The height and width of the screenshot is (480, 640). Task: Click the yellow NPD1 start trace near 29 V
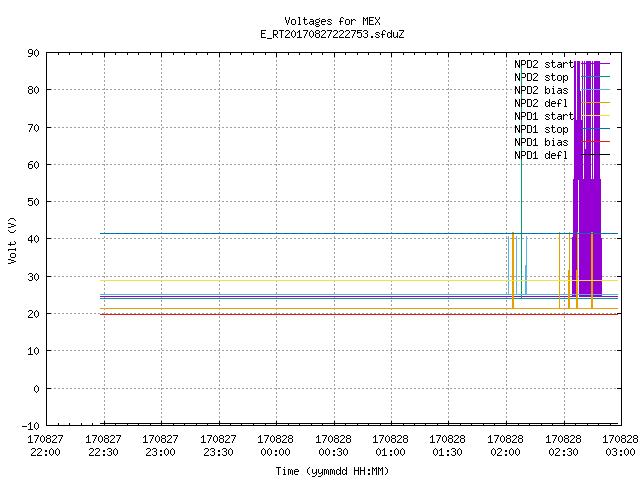tap(359, 280)
